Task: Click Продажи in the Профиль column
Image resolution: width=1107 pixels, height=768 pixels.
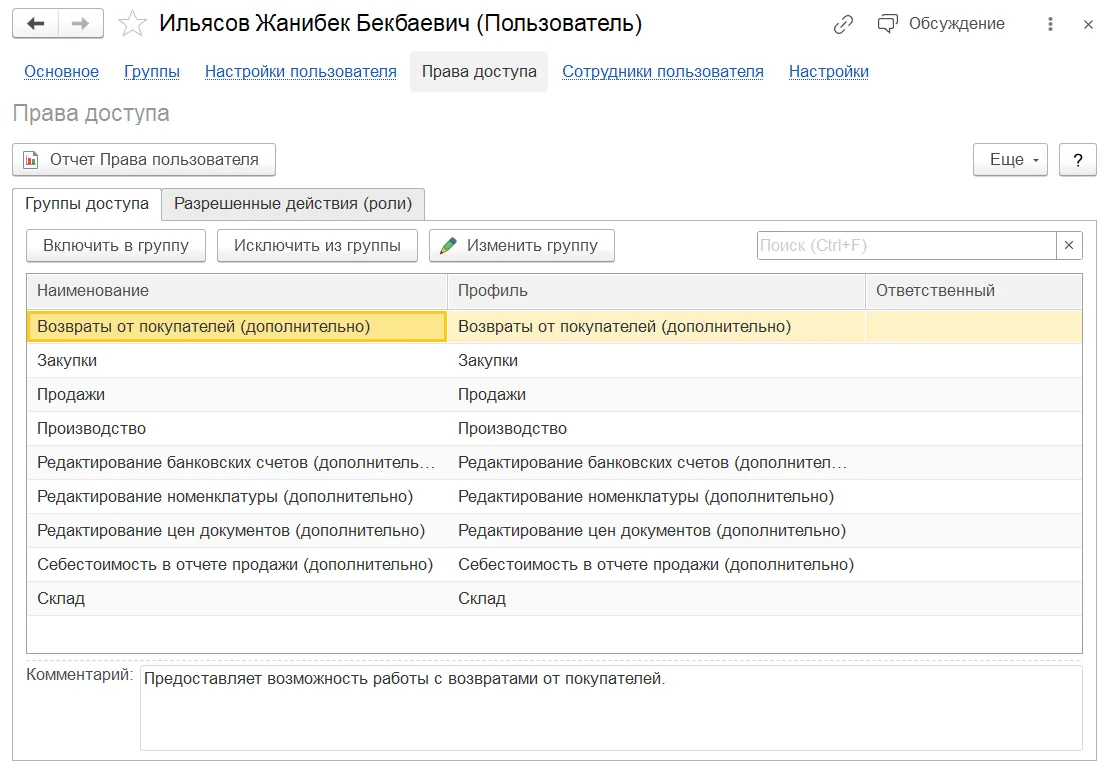Action: [656, 395]
